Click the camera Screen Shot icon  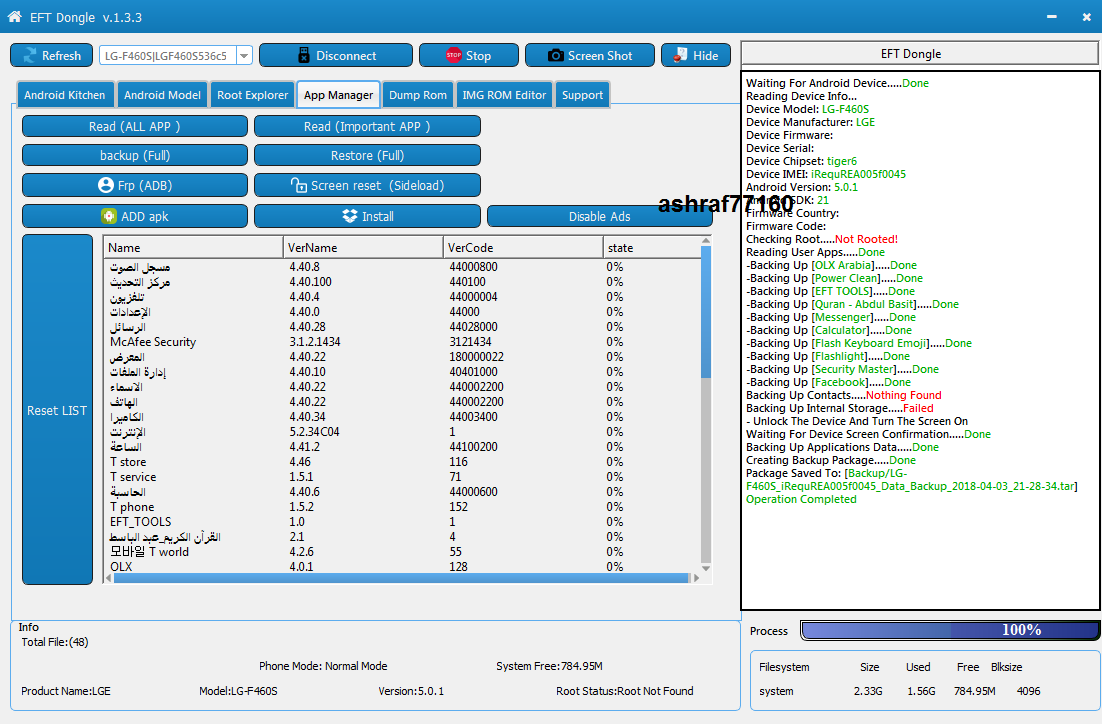(x=555, y=56)
